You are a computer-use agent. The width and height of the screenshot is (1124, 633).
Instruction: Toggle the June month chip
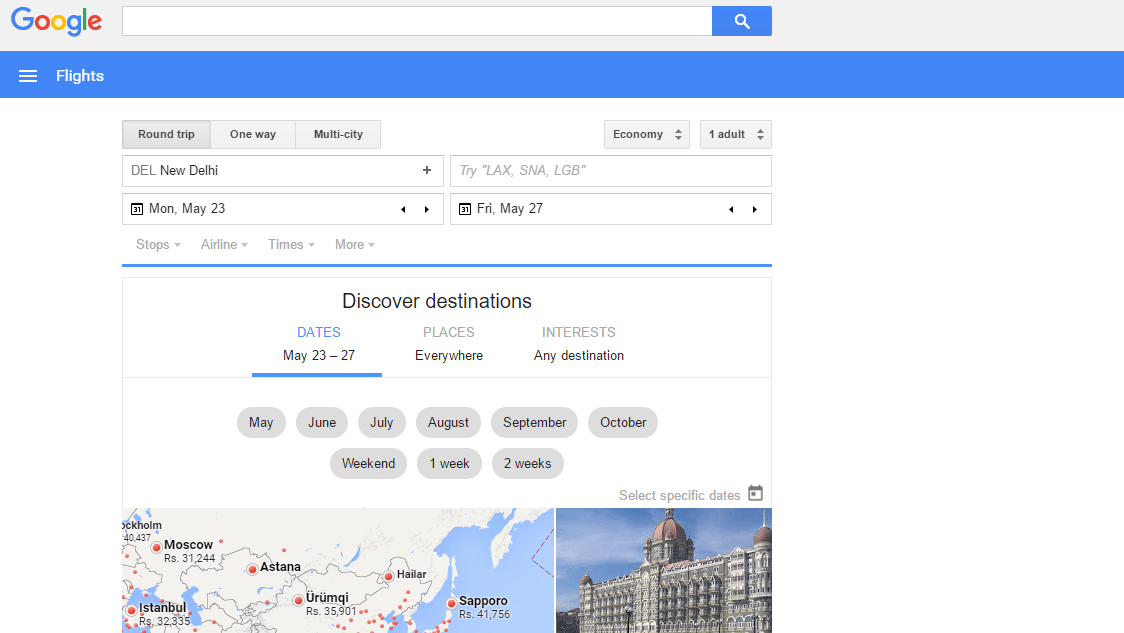point(322,422)
